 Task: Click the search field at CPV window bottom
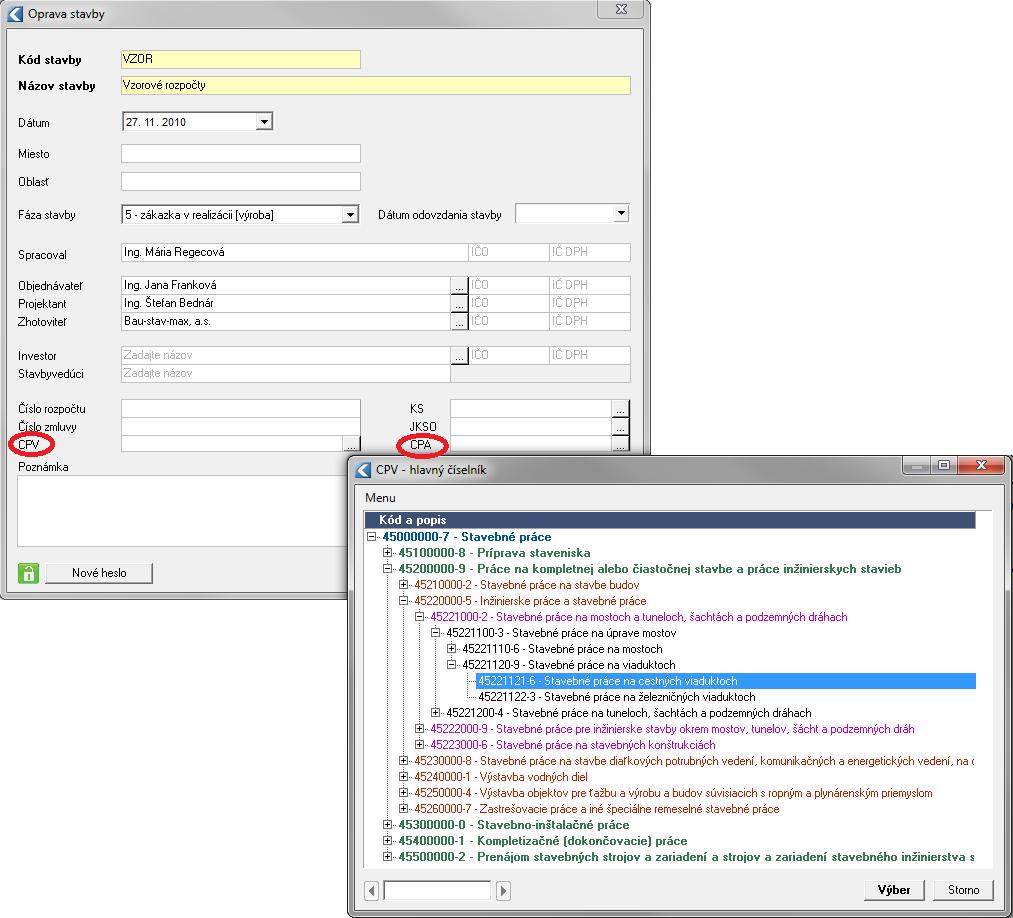[437, 890]
